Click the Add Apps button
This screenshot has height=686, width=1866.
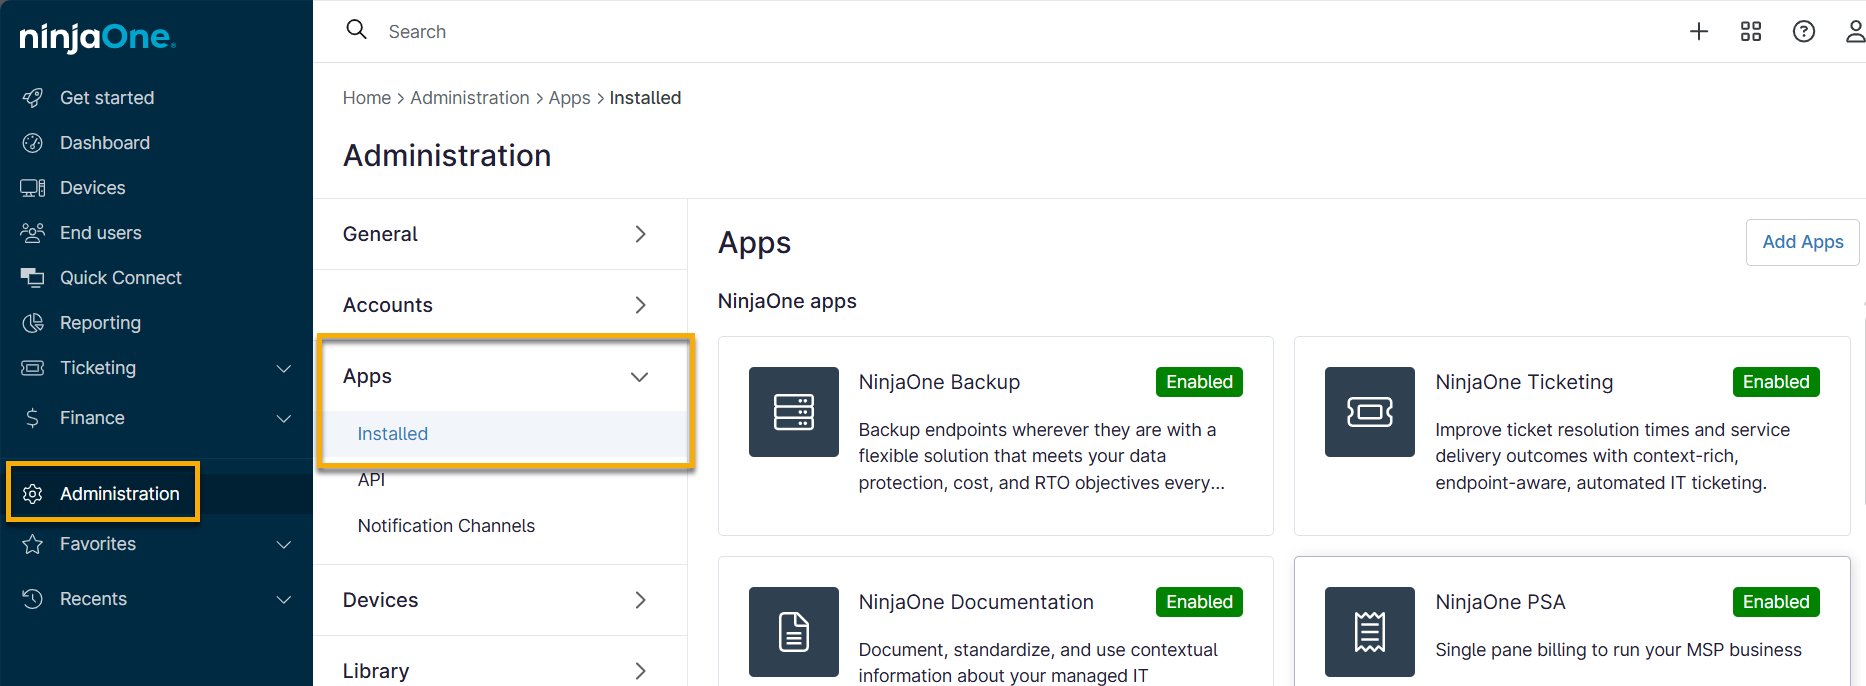(x=1802, y=242)
